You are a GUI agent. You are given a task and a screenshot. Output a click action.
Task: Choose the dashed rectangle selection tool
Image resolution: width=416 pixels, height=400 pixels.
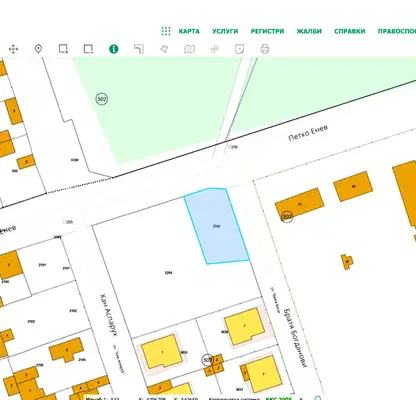coord(88,49)
